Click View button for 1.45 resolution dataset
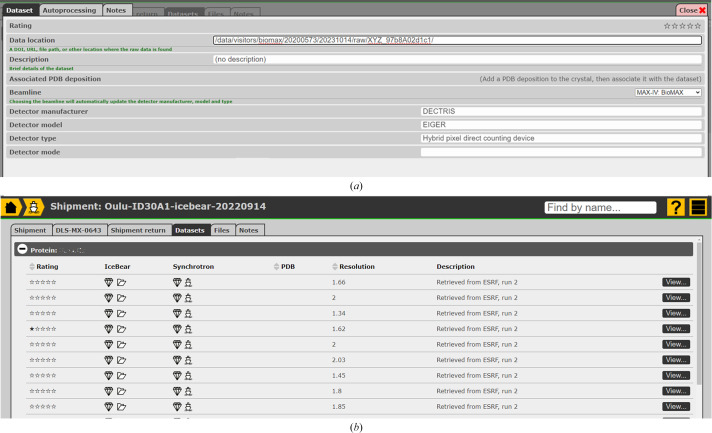 [x=675, y=375]
